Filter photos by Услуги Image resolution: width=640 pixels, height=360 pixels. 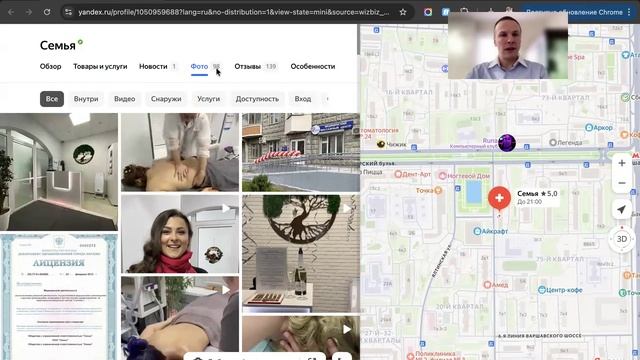(x=209, y=99)
